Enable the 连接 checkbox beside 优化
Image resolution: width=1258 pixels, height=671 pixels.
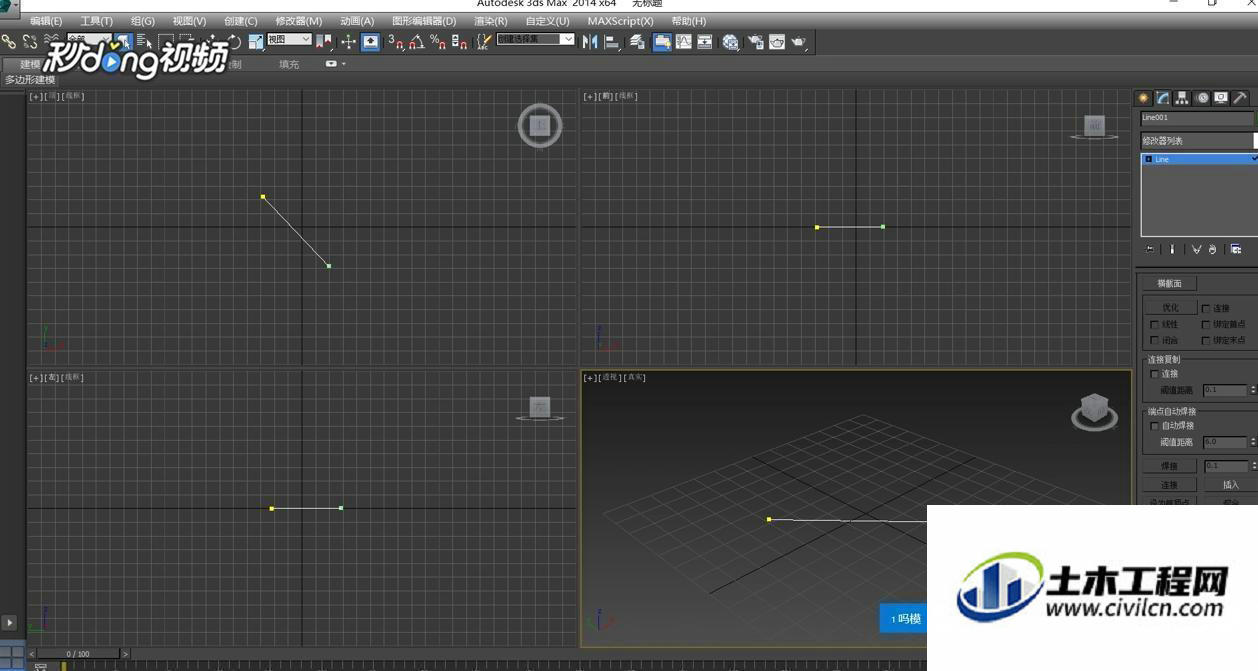coord(1206,308)
